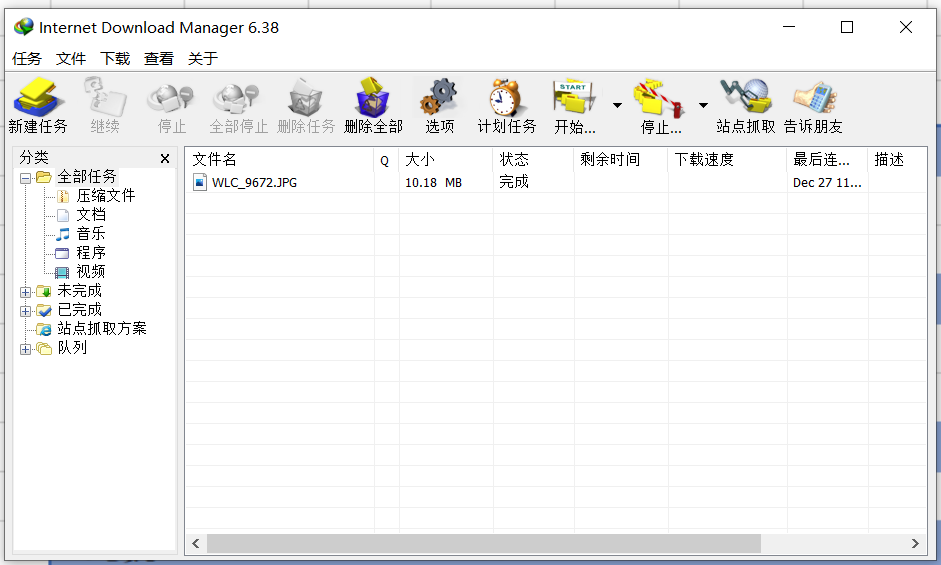Minimize the Internet Download Manager window
The image size is (941, 565).
(789, 27)
